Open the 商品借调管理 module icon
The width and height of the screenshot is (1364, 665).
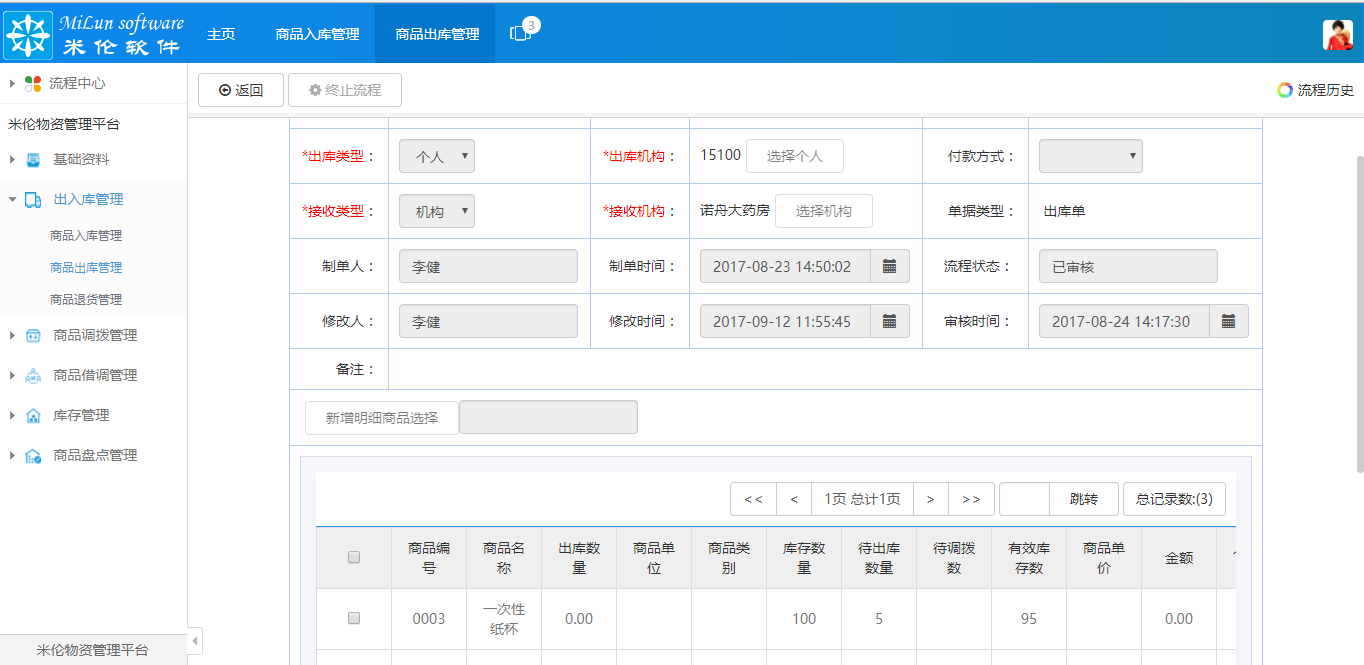pos(33,376)
